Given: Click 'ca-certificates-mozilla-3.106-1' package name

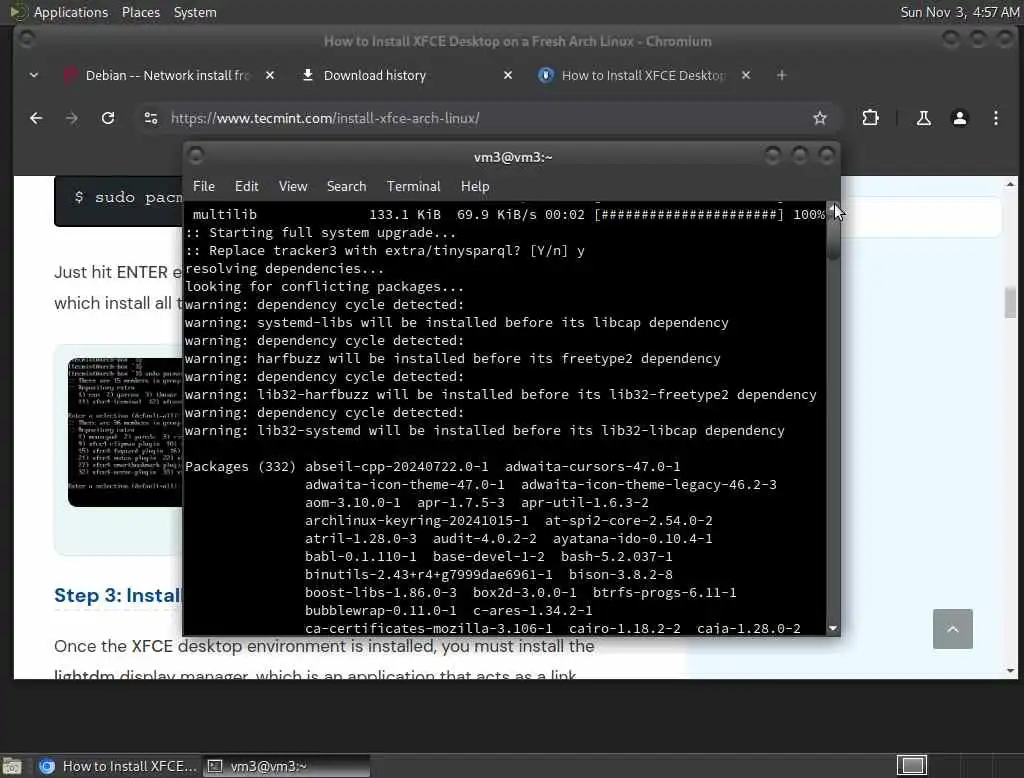Looking at the screenshot, I should click(428, 628).
